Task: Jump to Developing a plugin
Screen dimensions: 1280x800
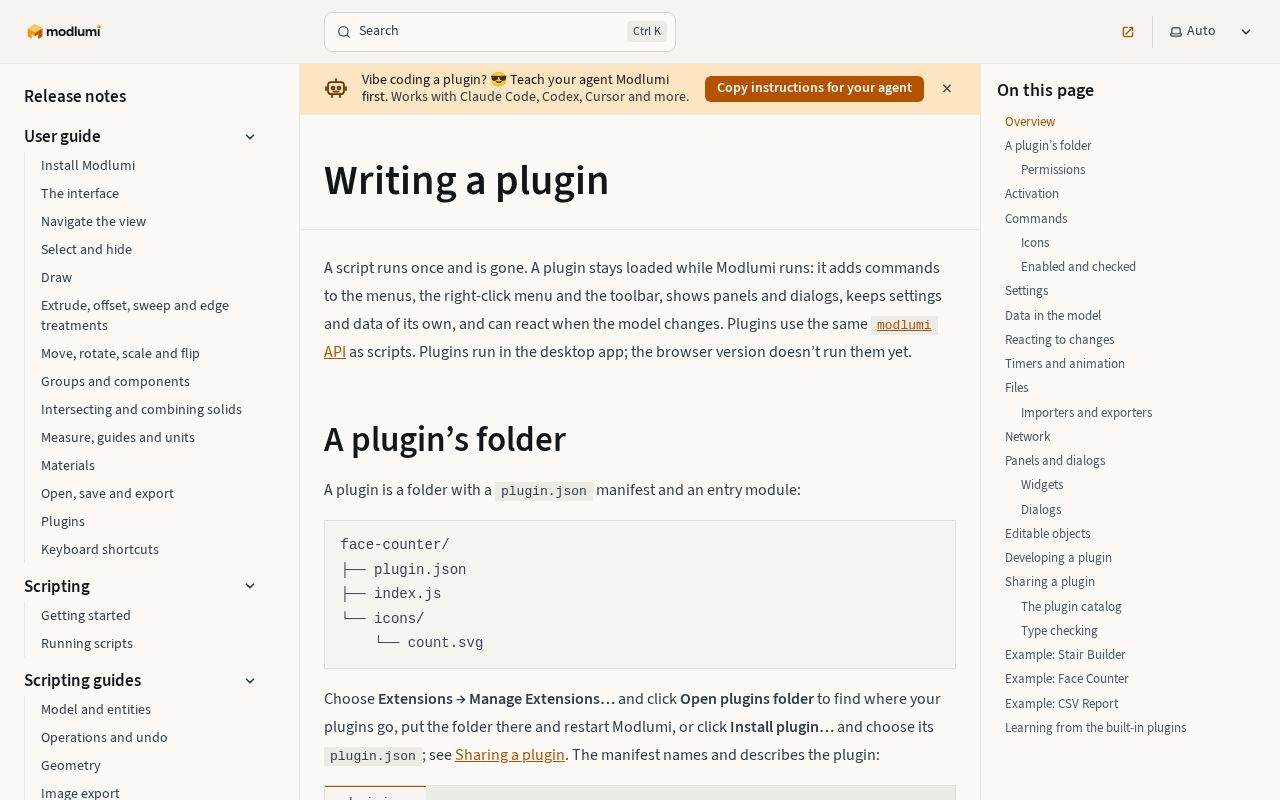Action: pyautogui.click(x=1058, y=558)
